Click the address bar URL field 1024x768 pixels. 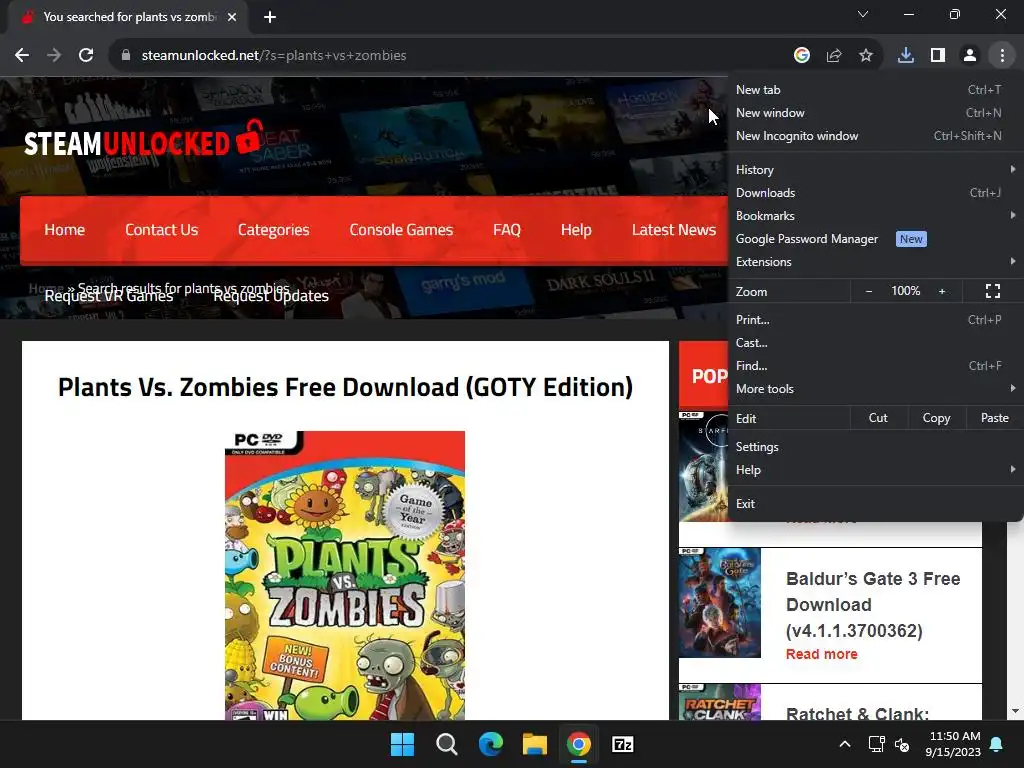point(451,56)
